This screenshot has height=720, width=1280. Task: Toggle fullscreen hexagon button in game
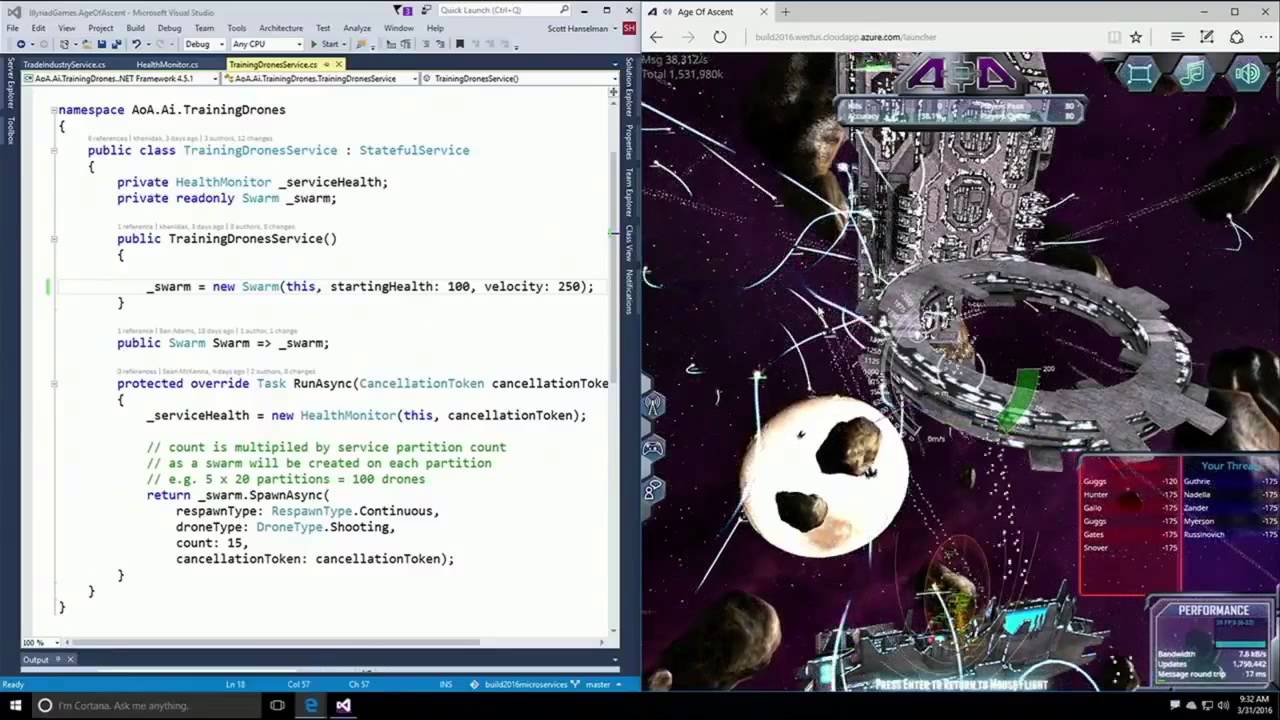coord(1140,73)
